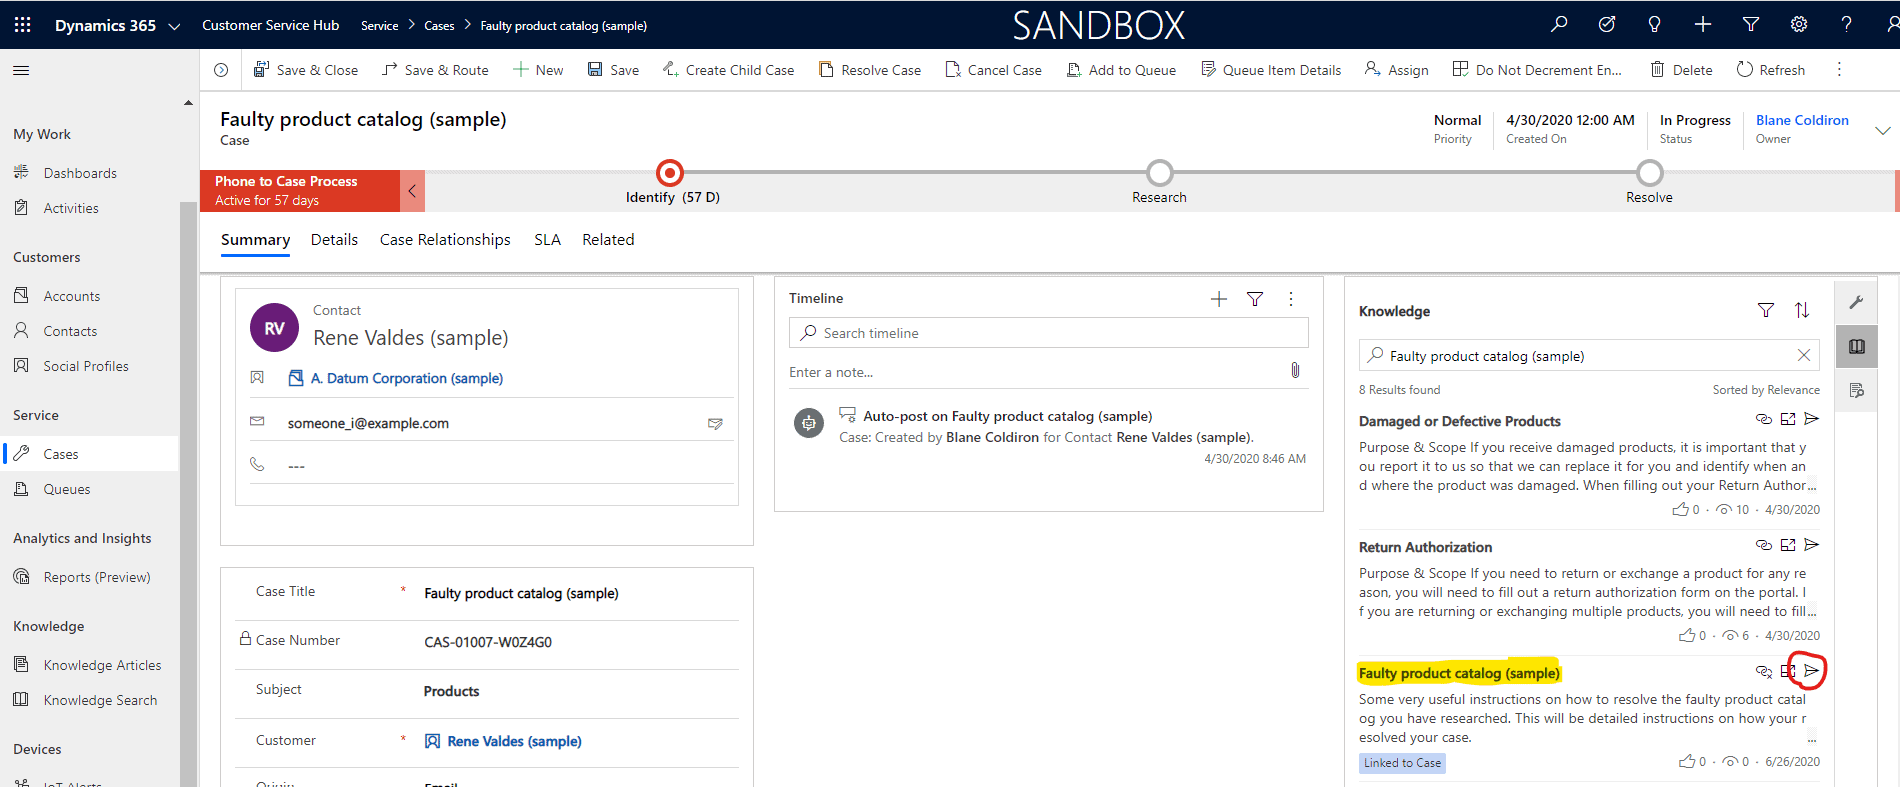1900x787 pixels.
Task: Open Social Profiles in the sidebar
Action: pyautogui.click(x=86, y=366)
